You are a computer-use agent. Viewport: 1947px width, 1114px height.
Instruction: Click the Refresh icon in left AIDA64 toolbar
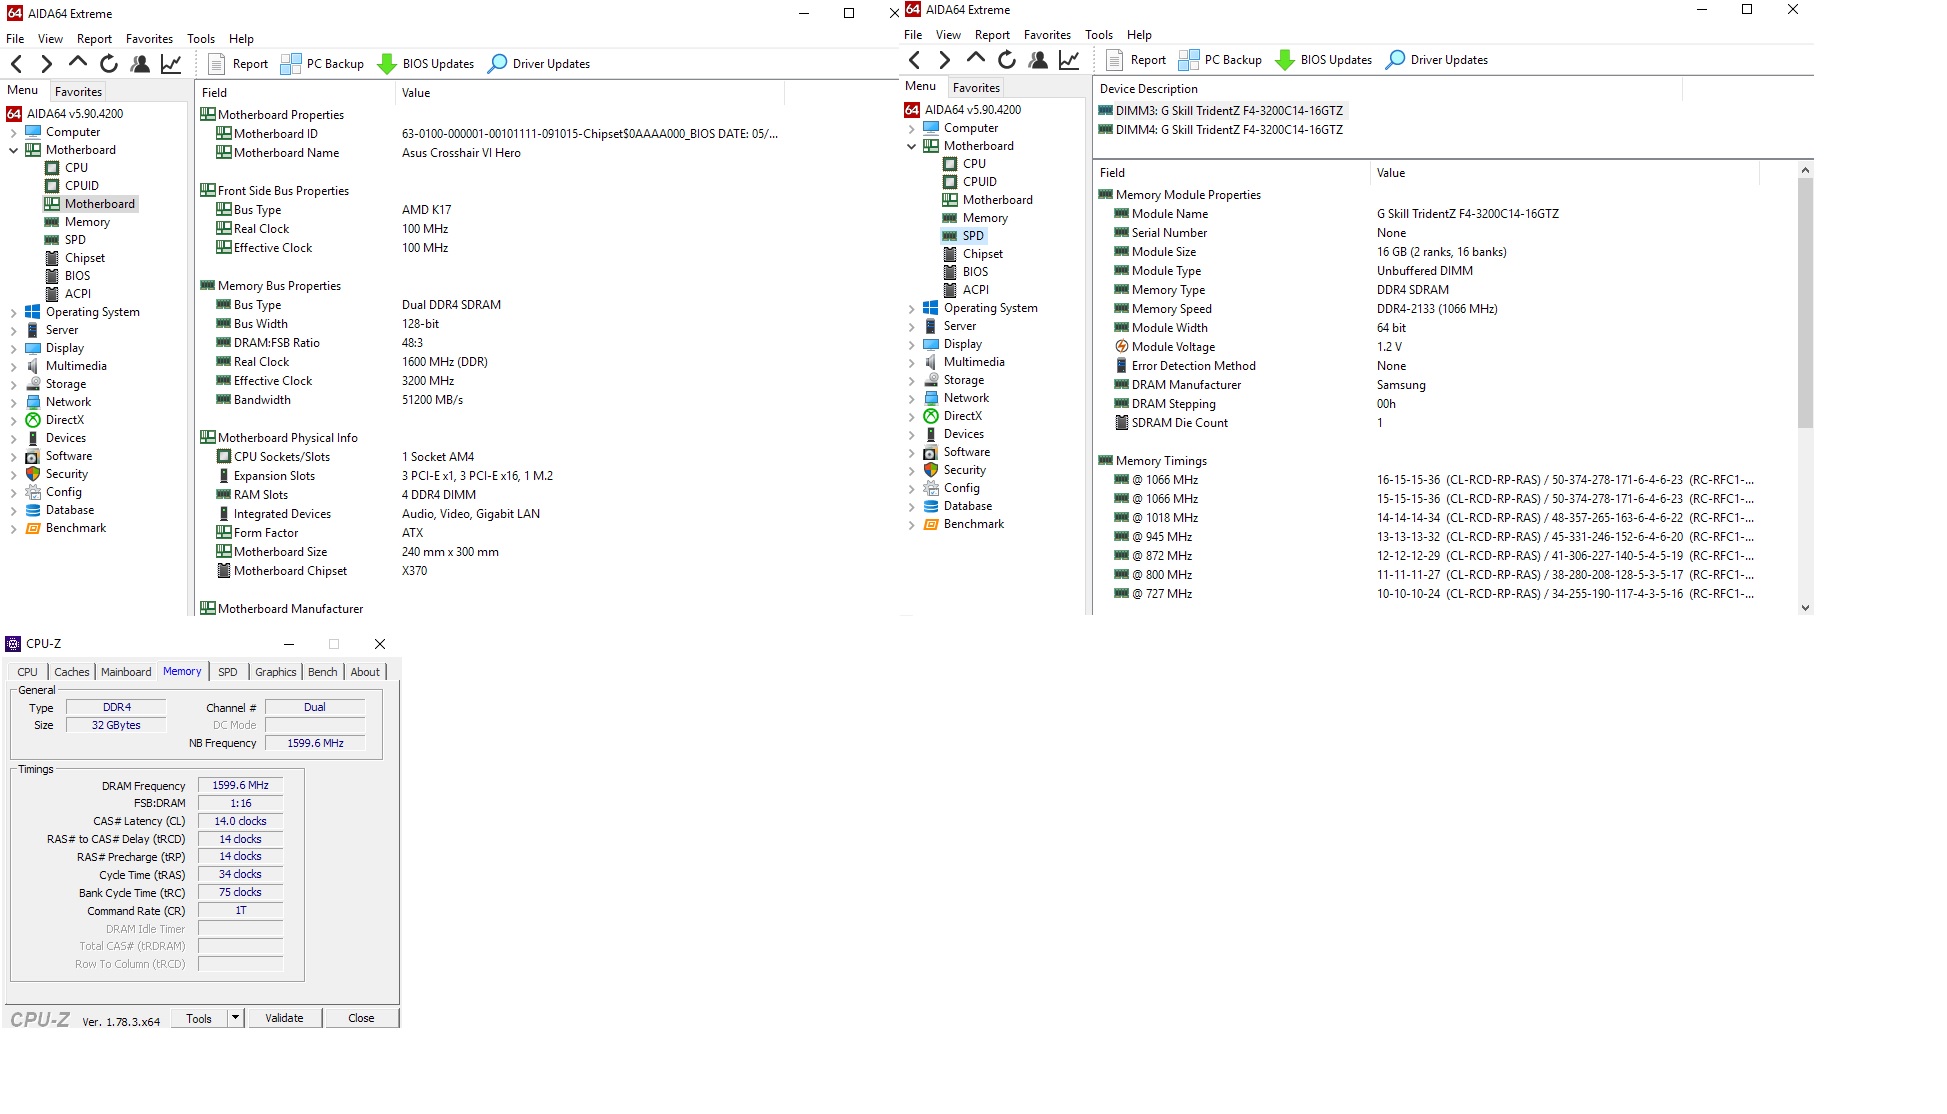pos(109,64)
